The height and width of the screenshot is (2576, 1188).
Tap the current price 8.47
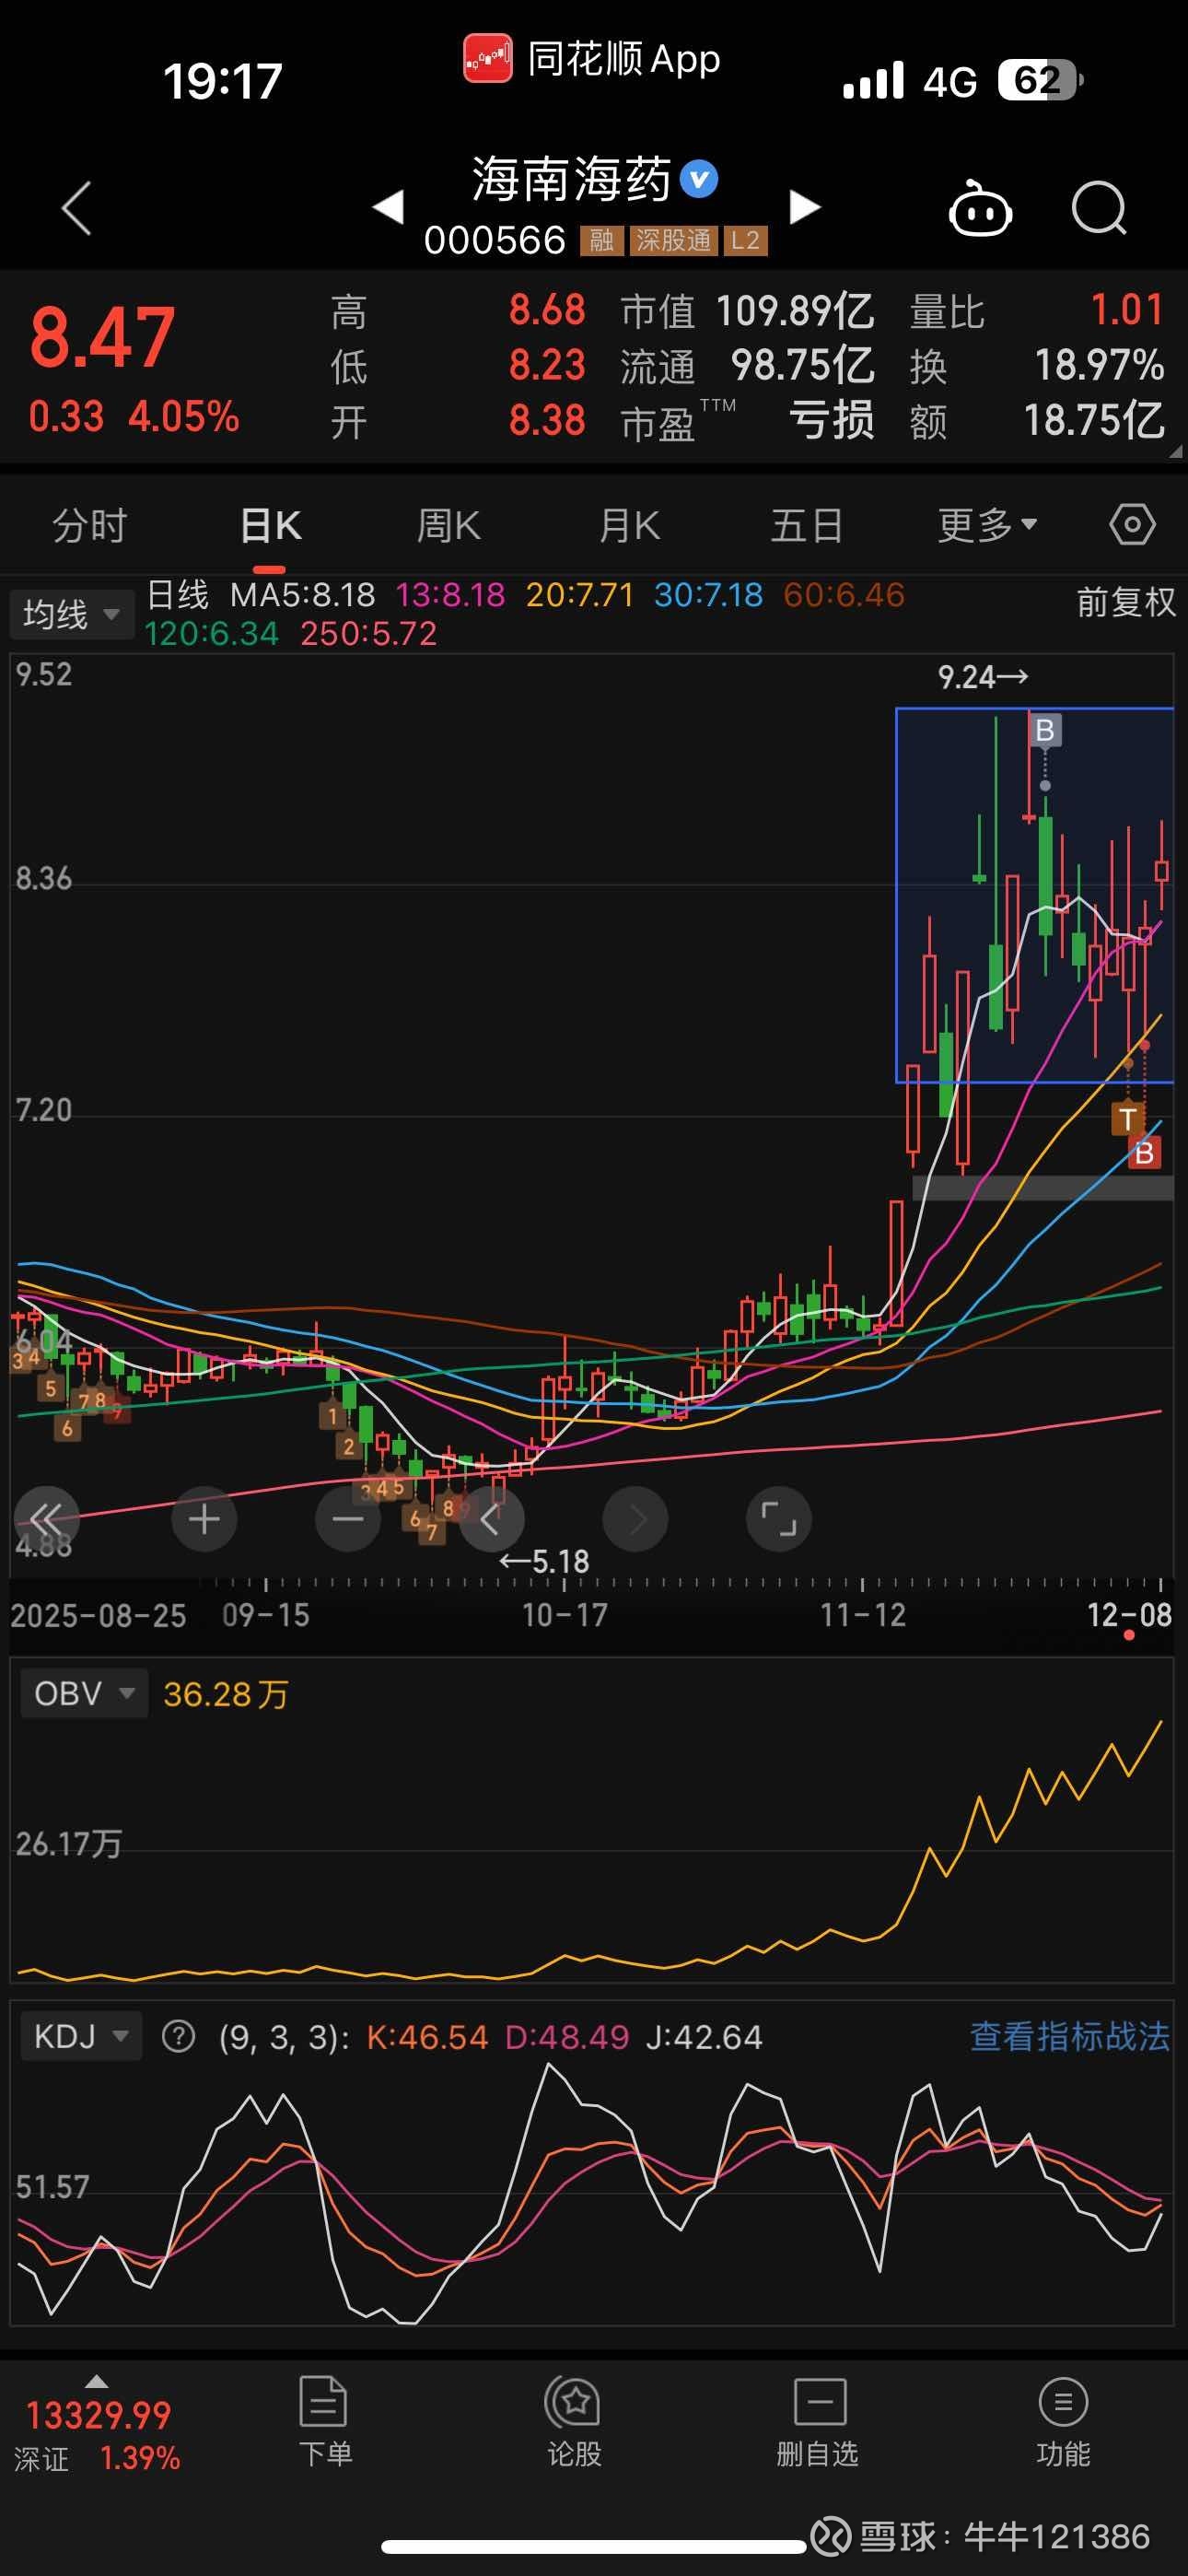(102, 338)
